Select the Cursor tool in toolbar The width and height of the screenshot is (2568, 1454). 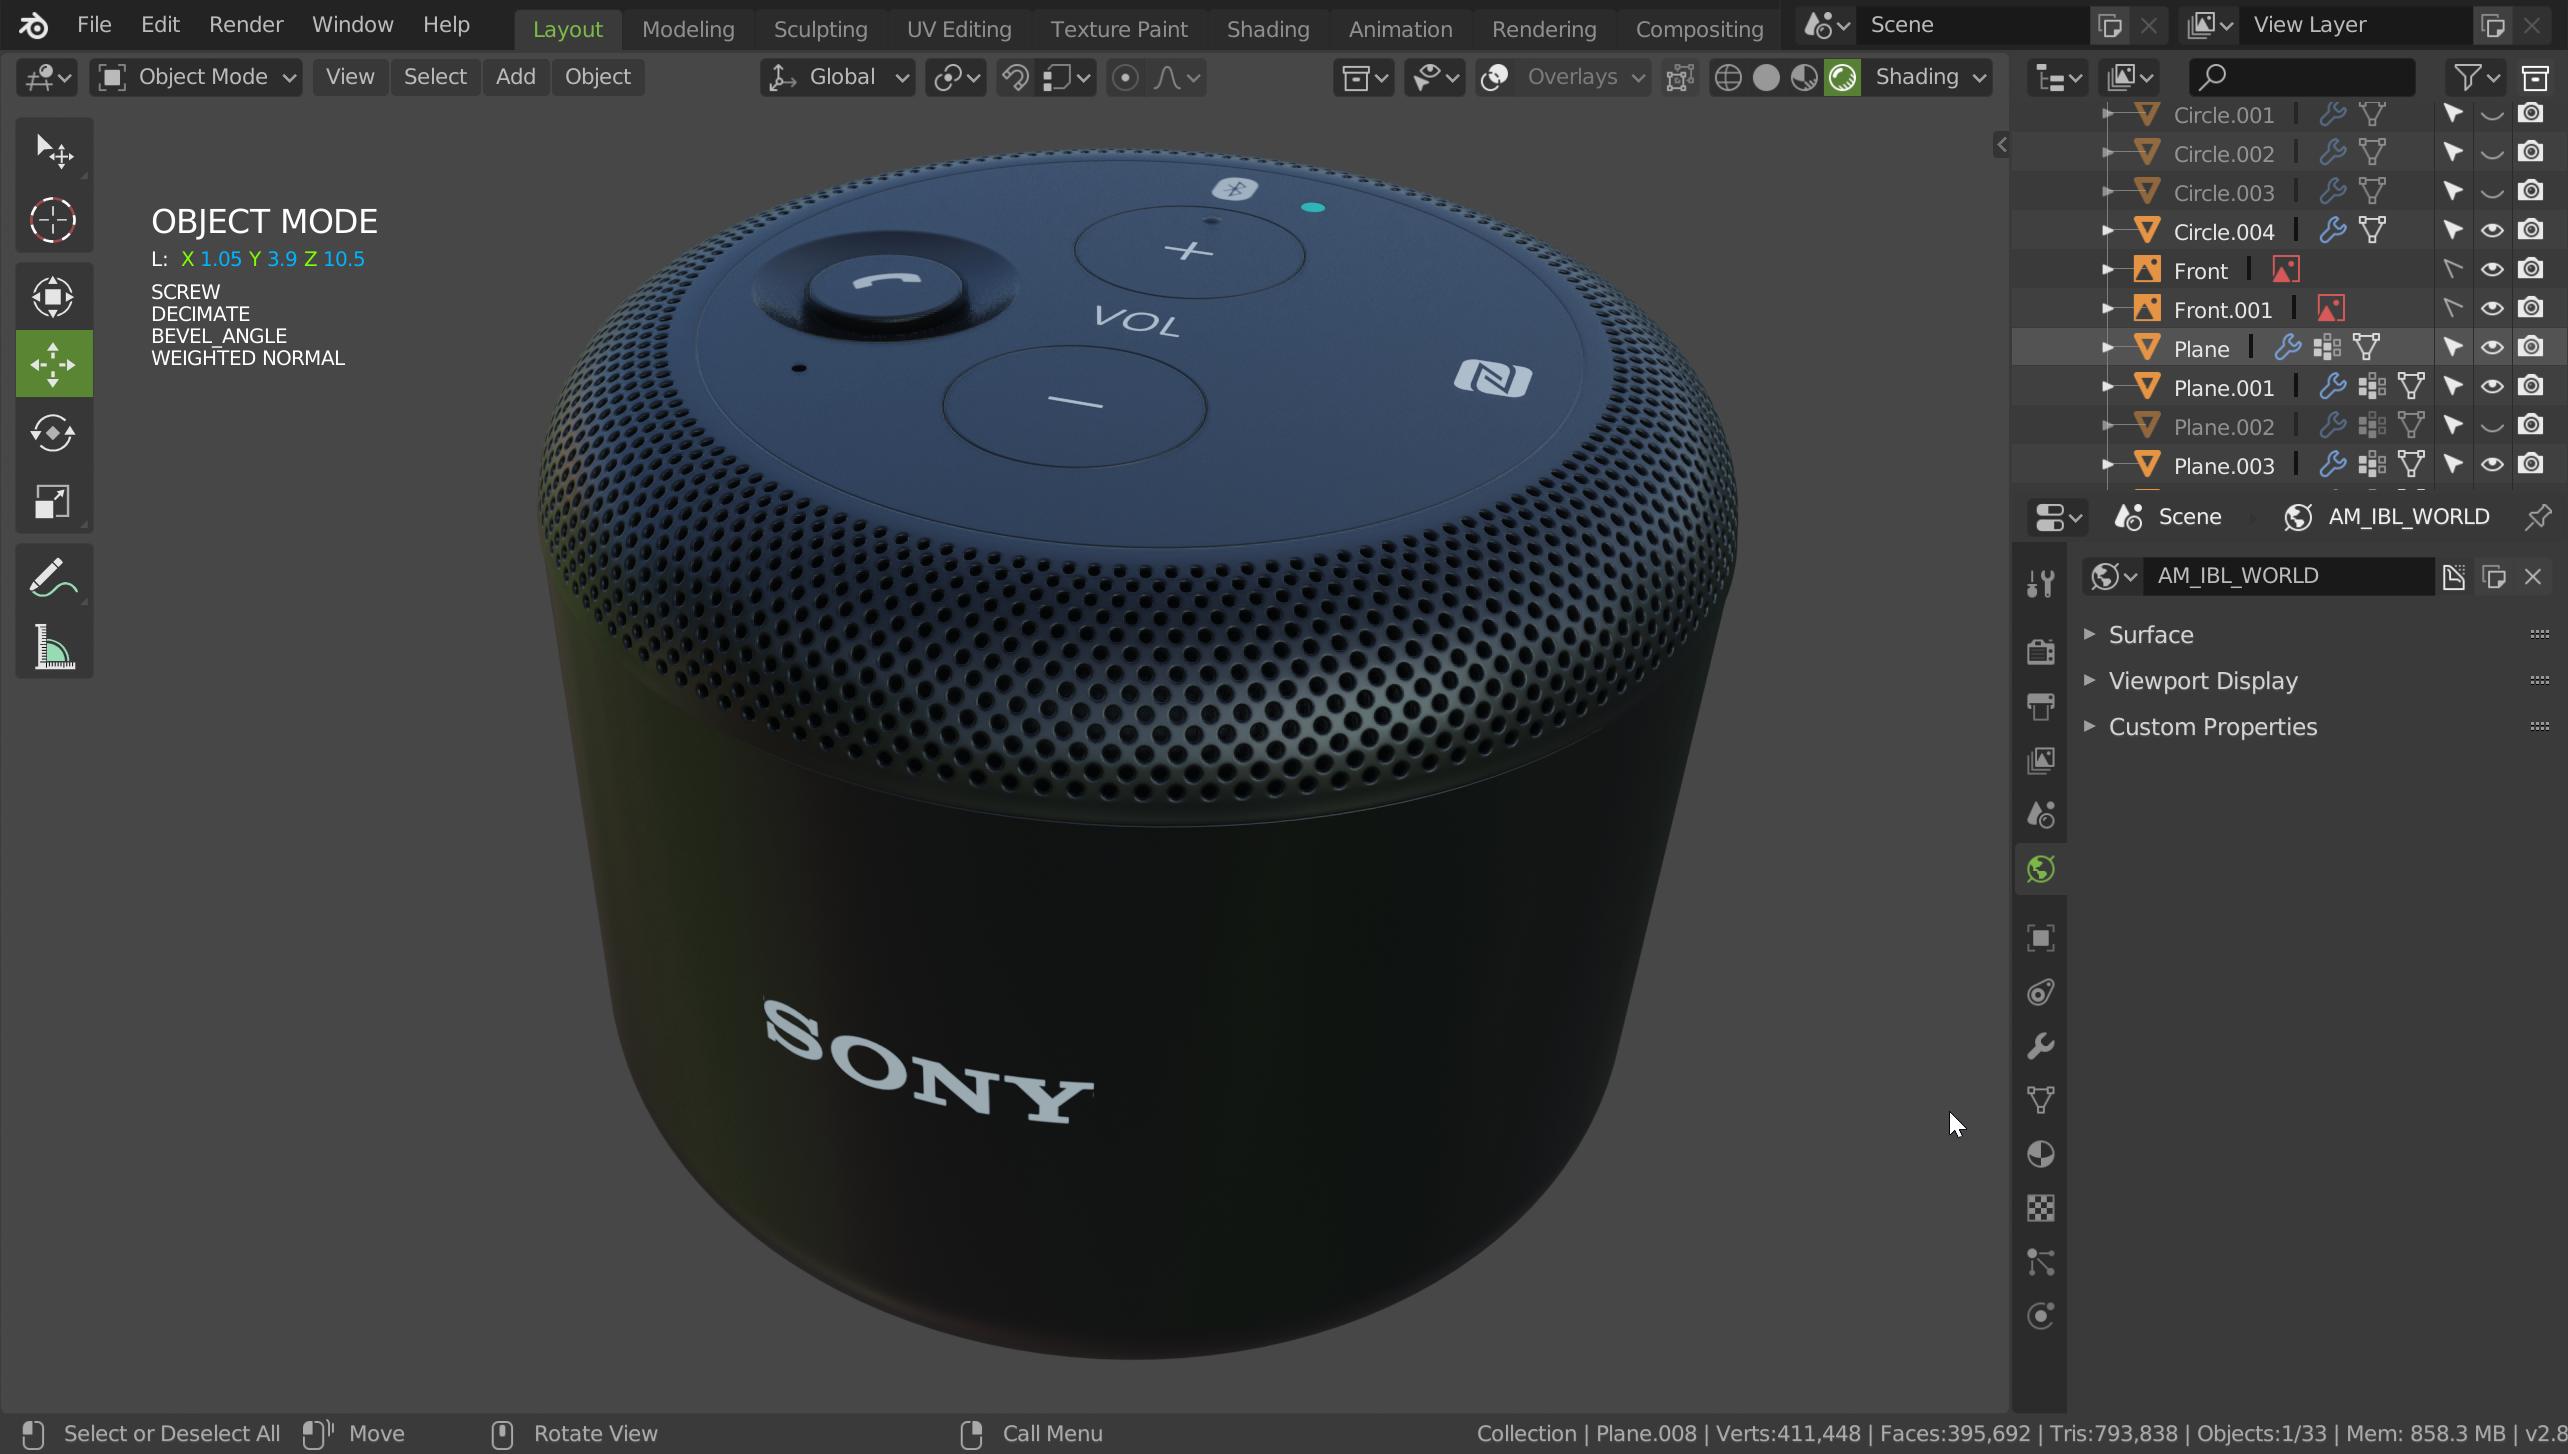pos(53,219)
